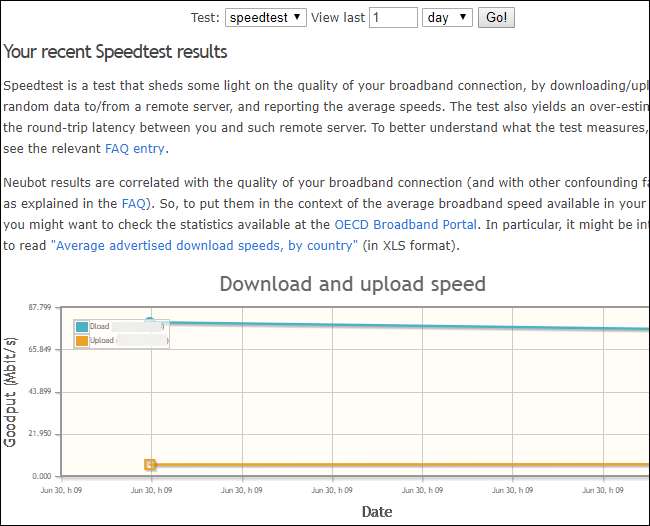This screenshot has width=650, height=526.
Task: Click the Dload text in chart legend
Action: pyautogui.click(x=100, y=326)
